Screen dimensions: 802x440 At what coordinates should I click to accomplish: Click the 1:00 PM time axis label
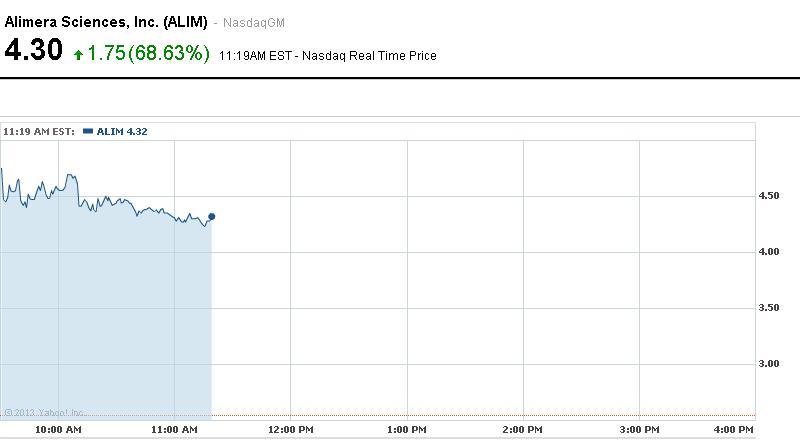tap(406, 430)
